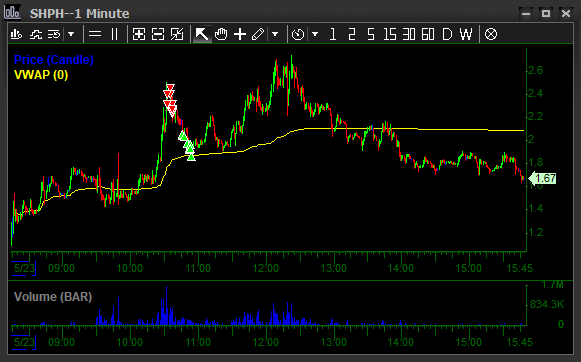This screenshot has width=581, height=362.
Task: Switch to 15 minute timeframe
Action: (390, 34)
